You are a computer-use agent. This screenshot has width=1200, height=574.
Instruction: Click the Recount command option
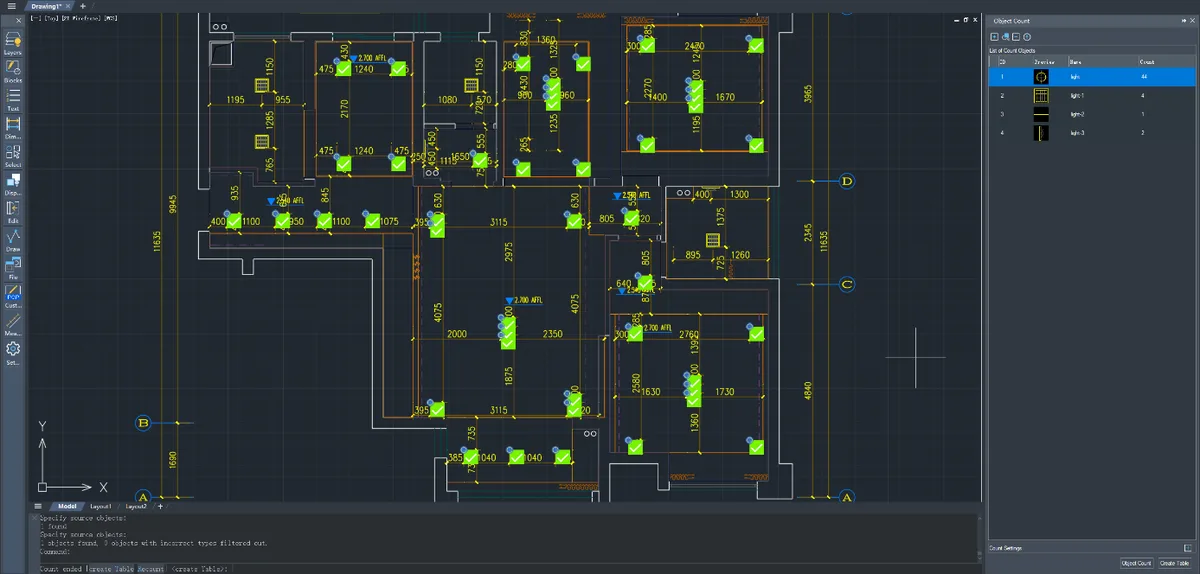[x=150, y=568]
